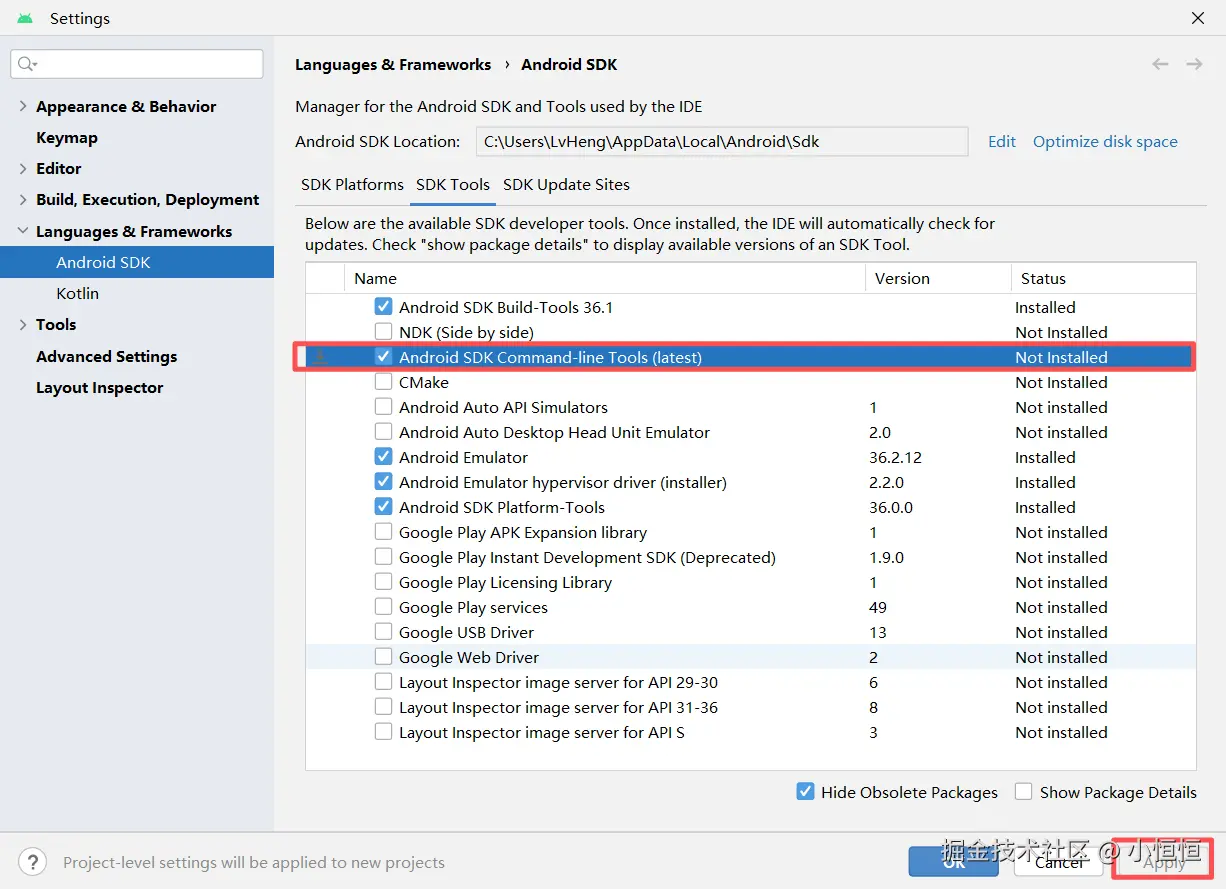
Task: Enable Show Package Details
Action: point(1023,791)
